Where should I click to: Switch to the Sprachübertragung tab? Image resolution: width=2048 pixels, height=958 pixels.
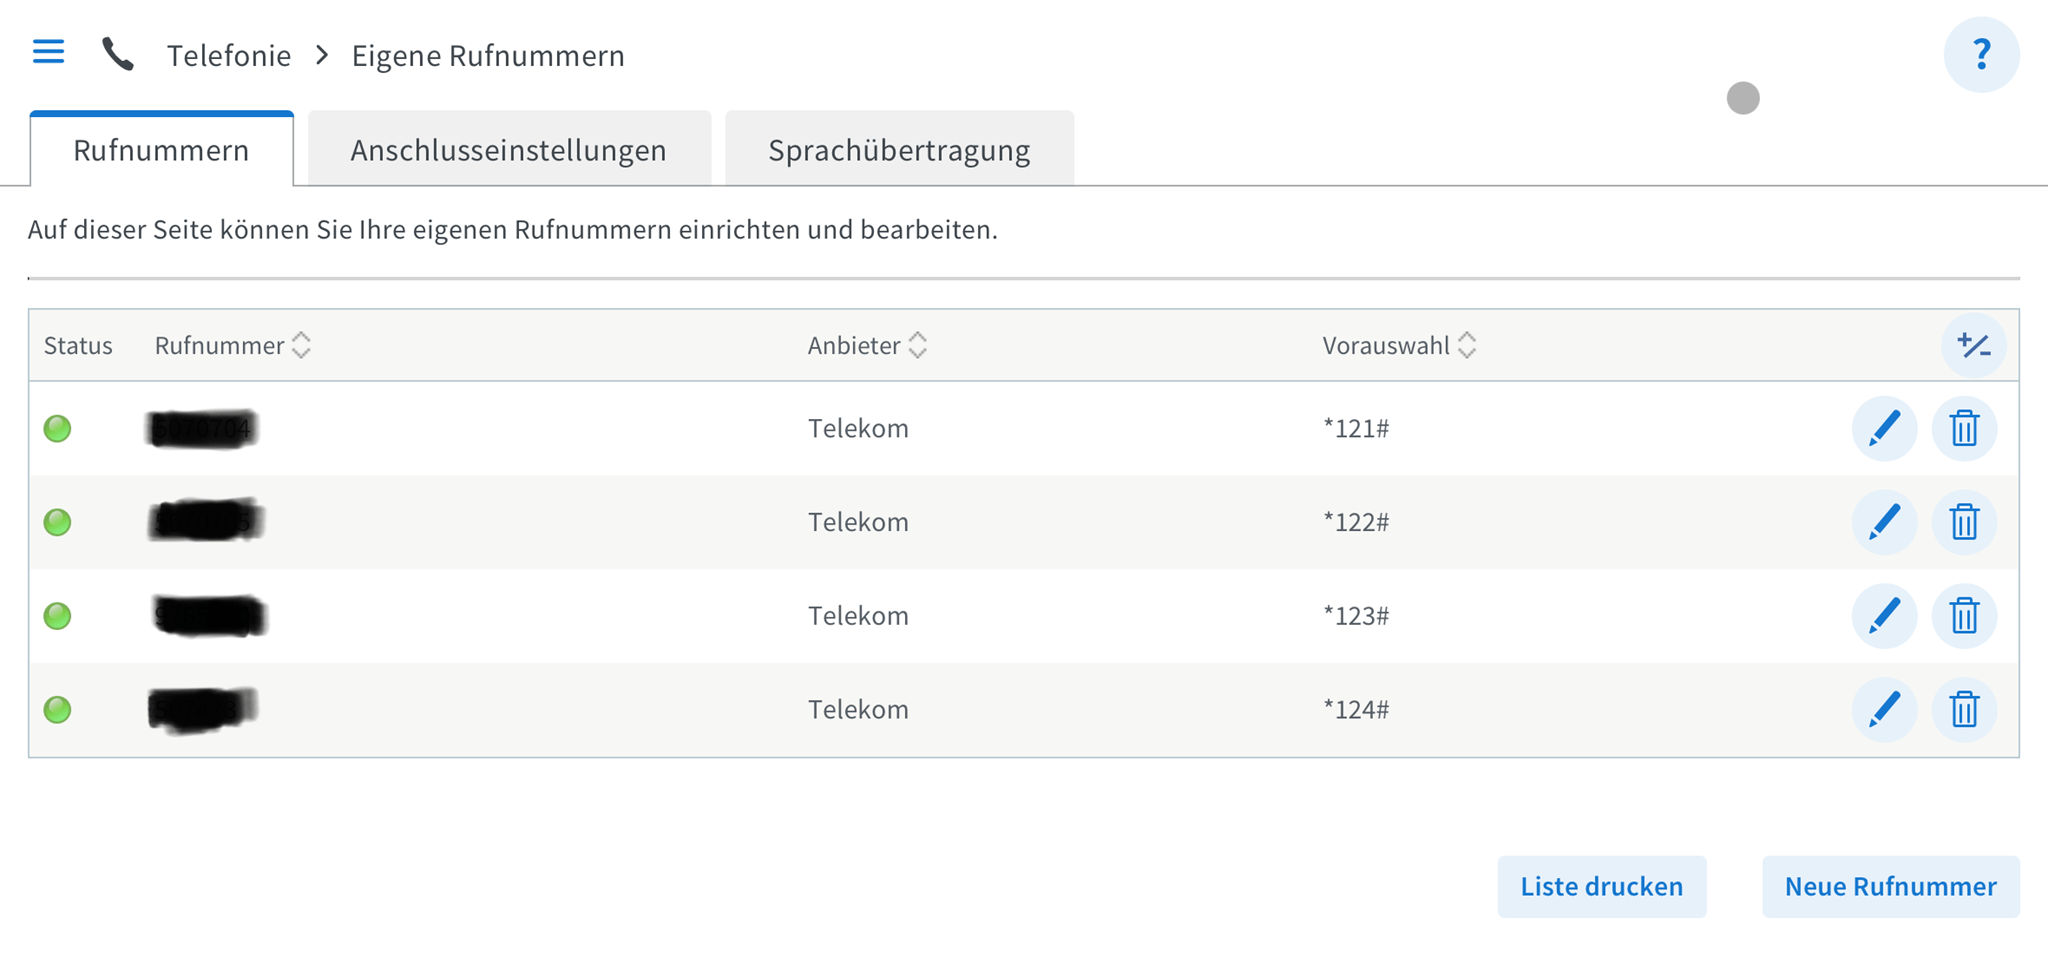tap(898, 150)
